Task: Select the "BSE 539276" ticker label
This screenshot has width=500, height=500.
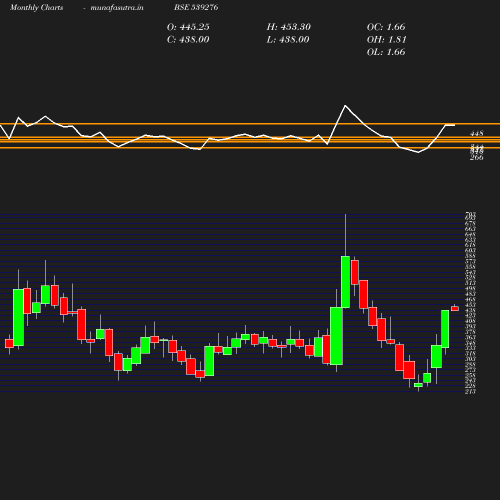Action: coord(196,7)
